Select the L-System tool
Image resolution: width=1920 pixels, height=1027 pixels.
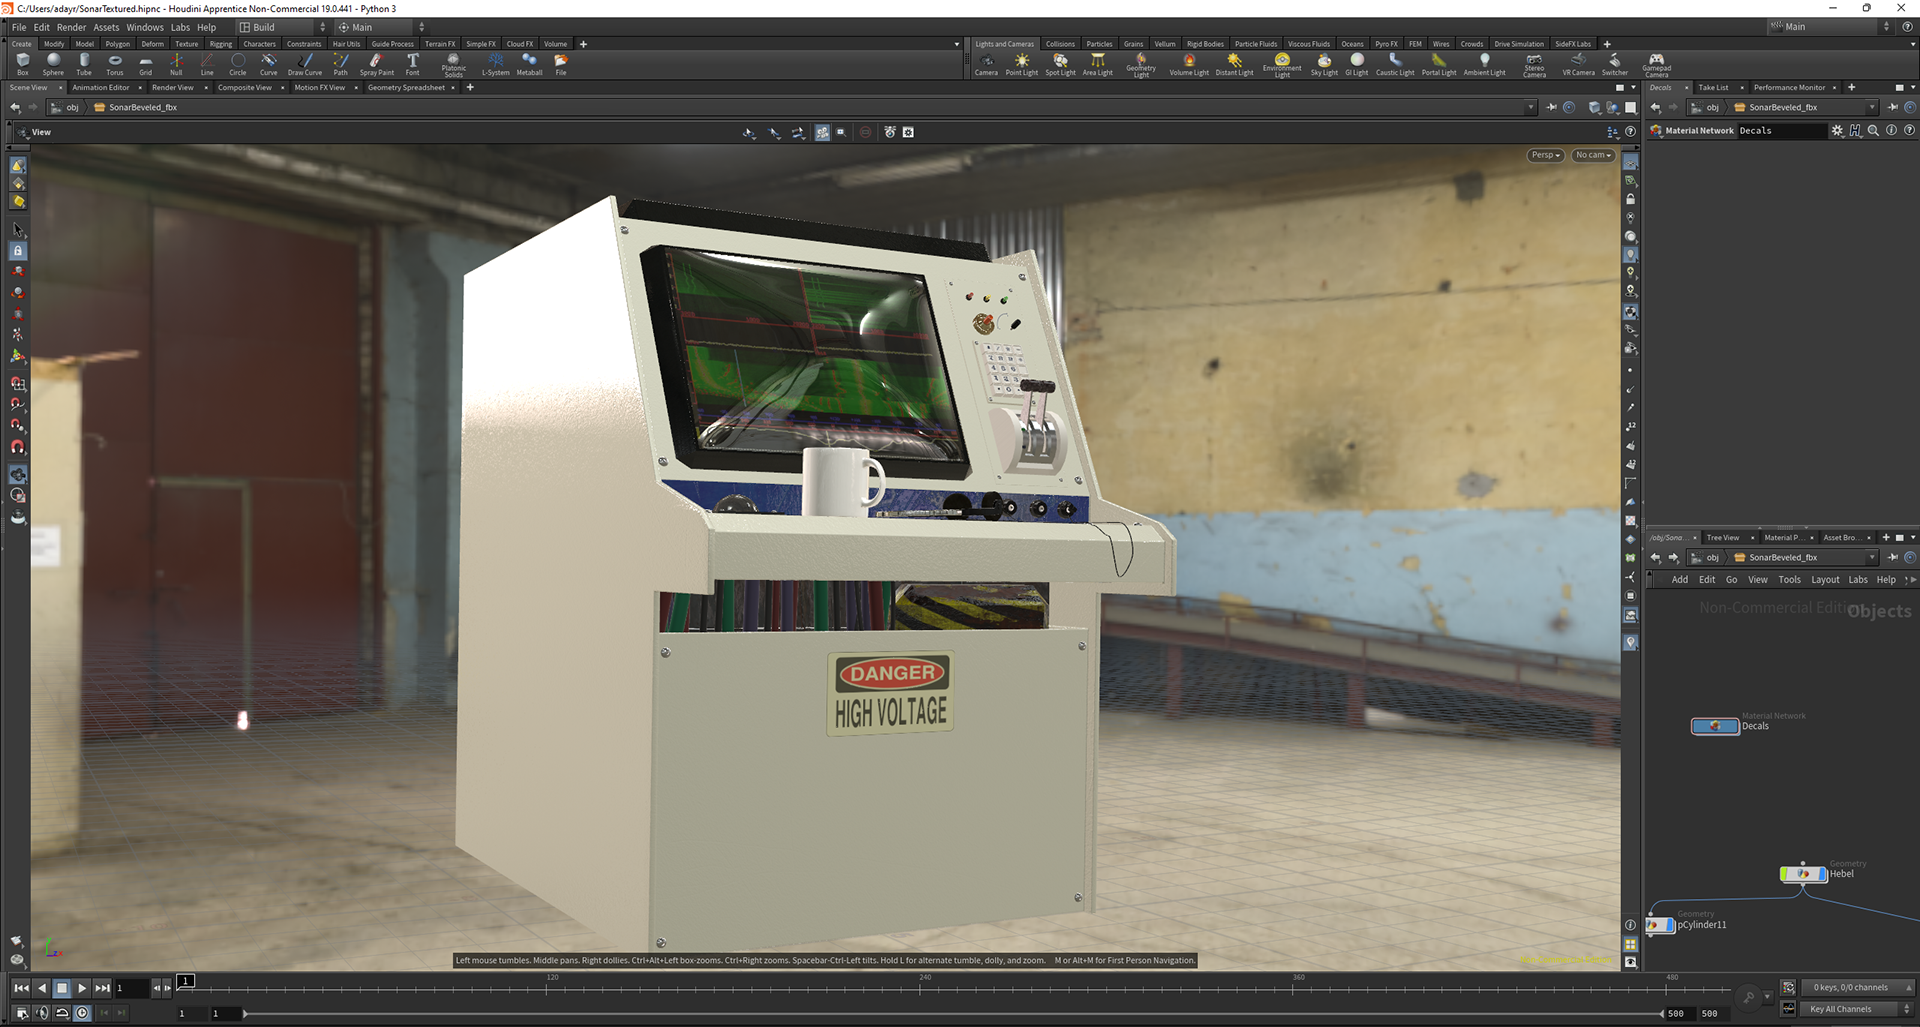click(x=495, y=64)
